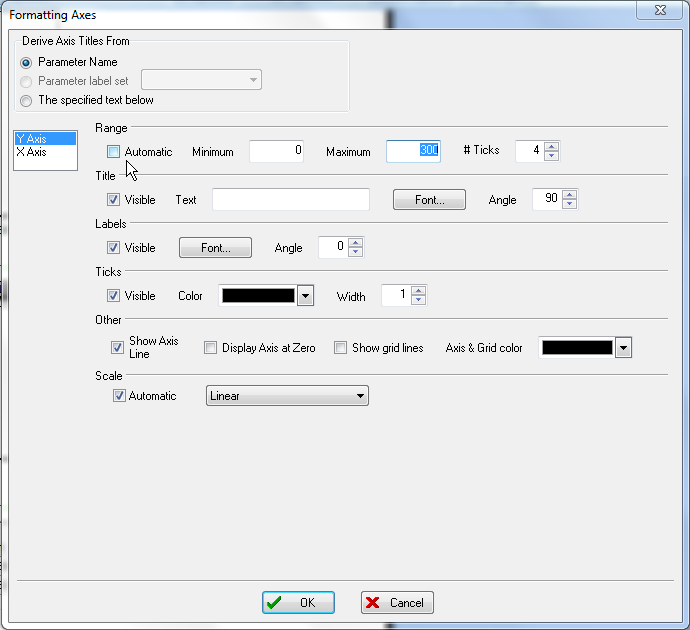Click the Ticks black color swatch

[x=258, y=296]
